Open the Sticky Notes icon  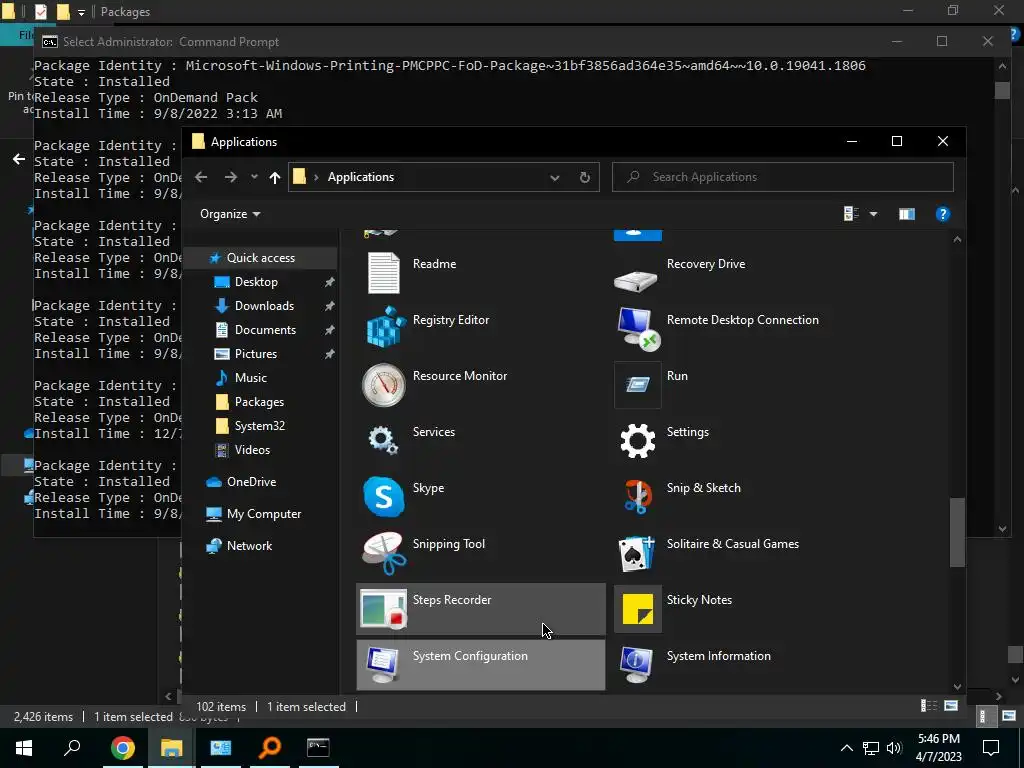(x=637, y=609)
